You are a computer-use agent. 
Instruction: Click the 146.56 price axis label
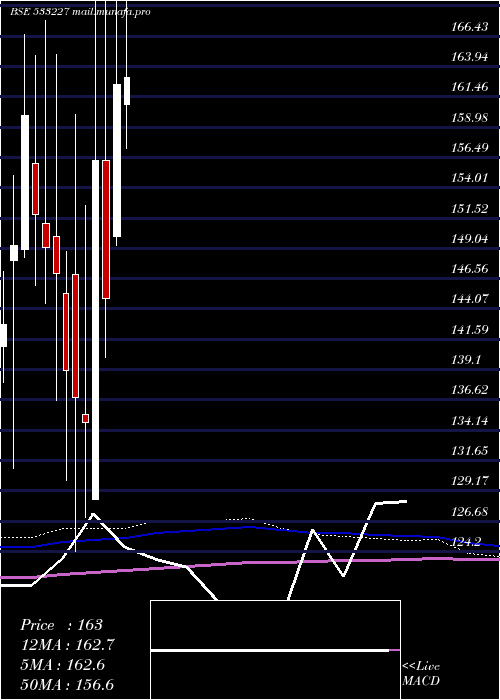point(470,269)
